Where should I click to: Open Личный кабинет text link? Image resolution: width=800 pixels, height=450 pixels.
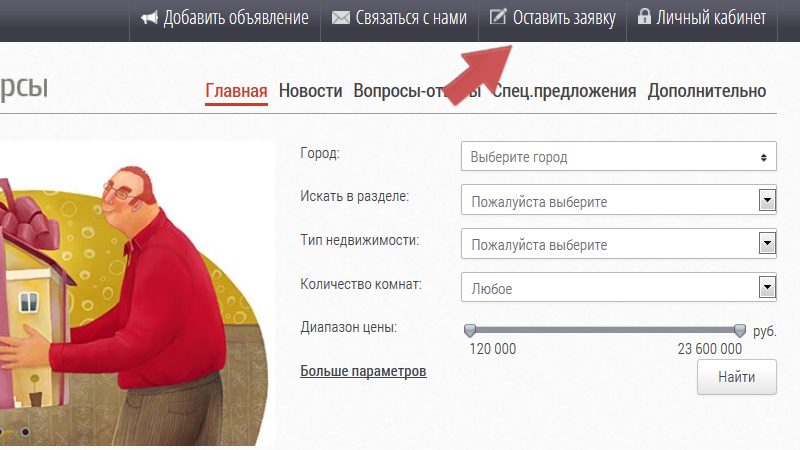pyautogui.click(x=711, y=18)
